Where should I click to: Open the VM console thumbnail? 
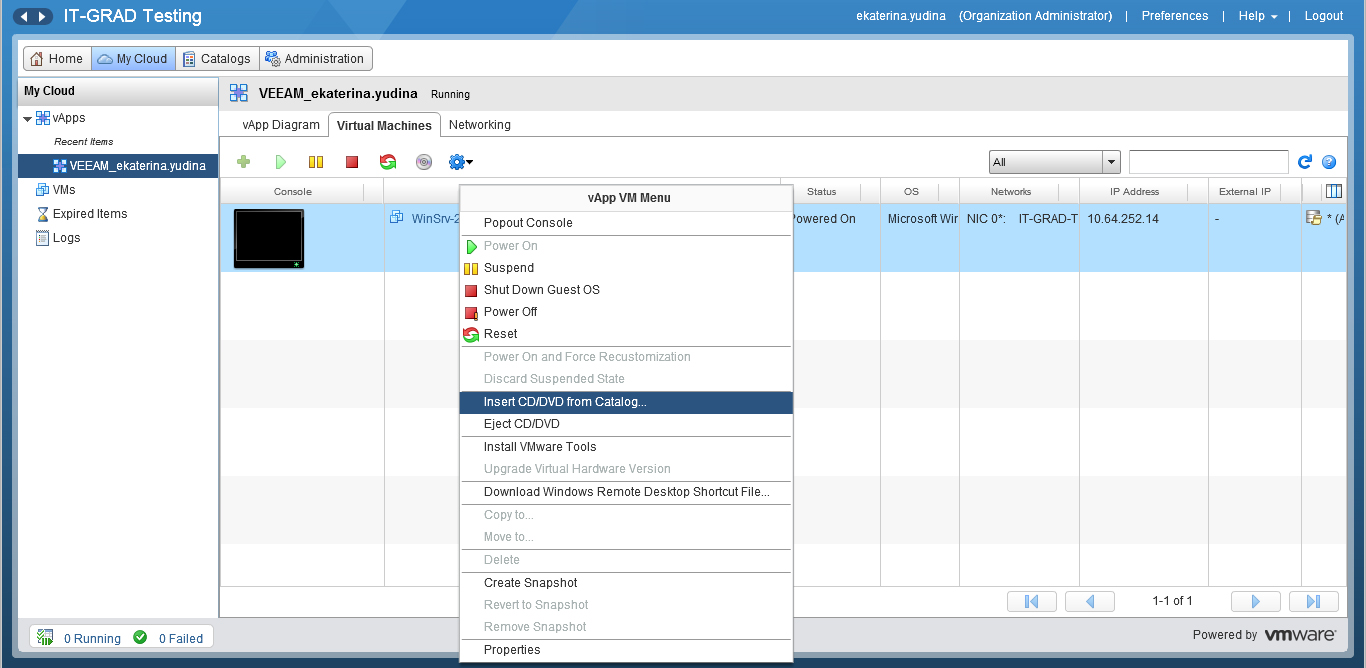[269, 238]
